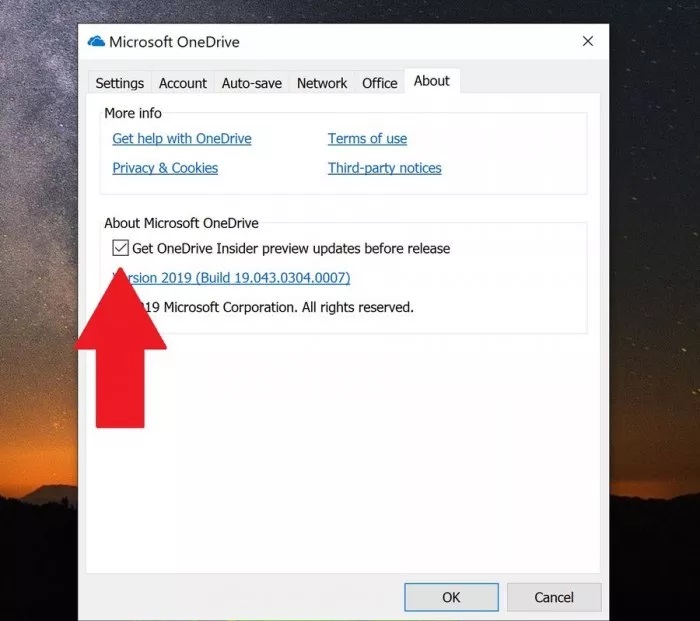
Task: Click the More info group label
Action: click(x=133, y=113)
